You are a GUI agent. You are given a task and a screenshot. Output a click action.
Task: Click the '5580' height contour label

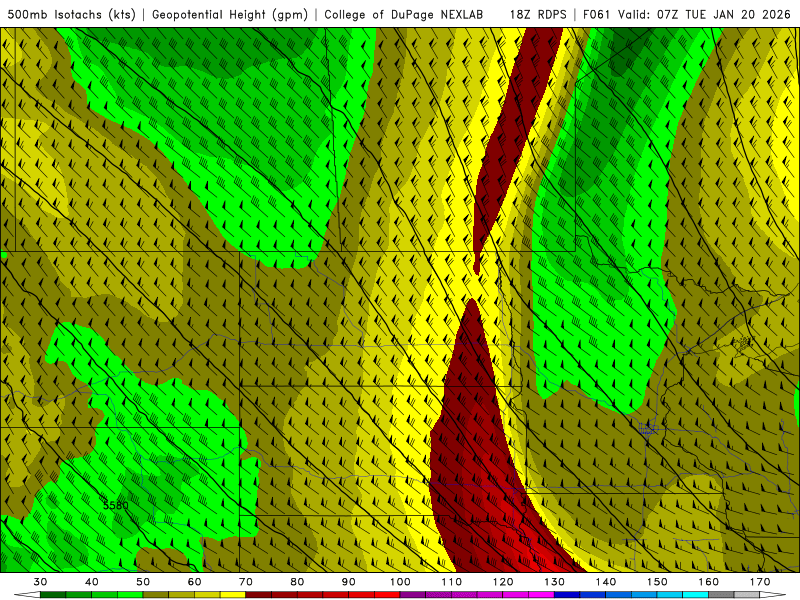116,506
